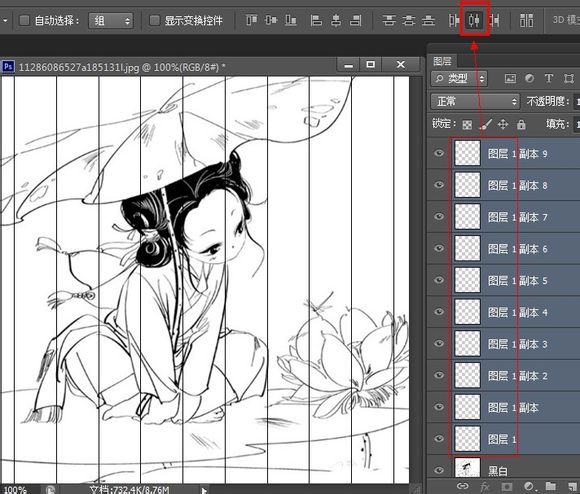Select the 黑白 layer name
Screen dimensions: 580x494
coord(498,471)
